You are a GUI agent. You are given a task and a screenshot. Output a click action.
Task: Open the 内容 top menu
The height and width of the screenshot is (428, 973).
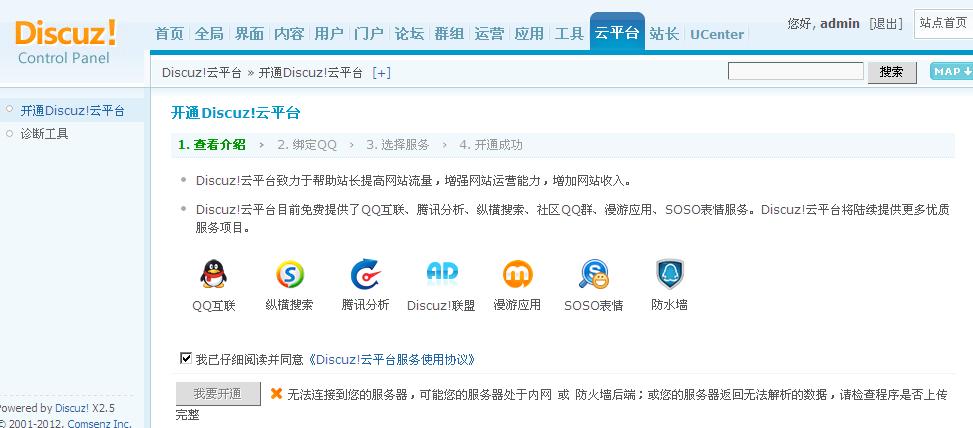pos(289,33)
